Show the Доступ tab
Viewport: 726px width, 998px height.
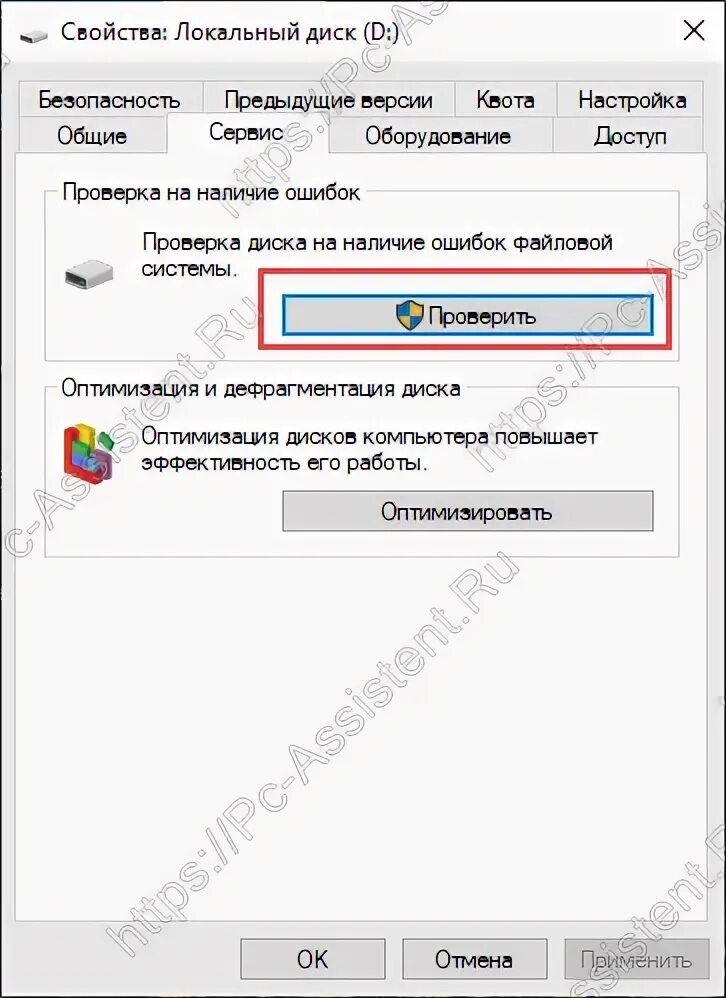[x=630, y=136]
